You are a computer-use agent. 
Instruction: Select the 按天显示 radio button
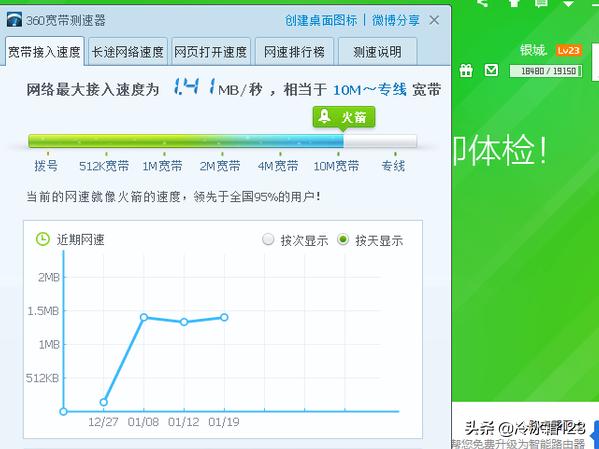click(x=343, y=240)
